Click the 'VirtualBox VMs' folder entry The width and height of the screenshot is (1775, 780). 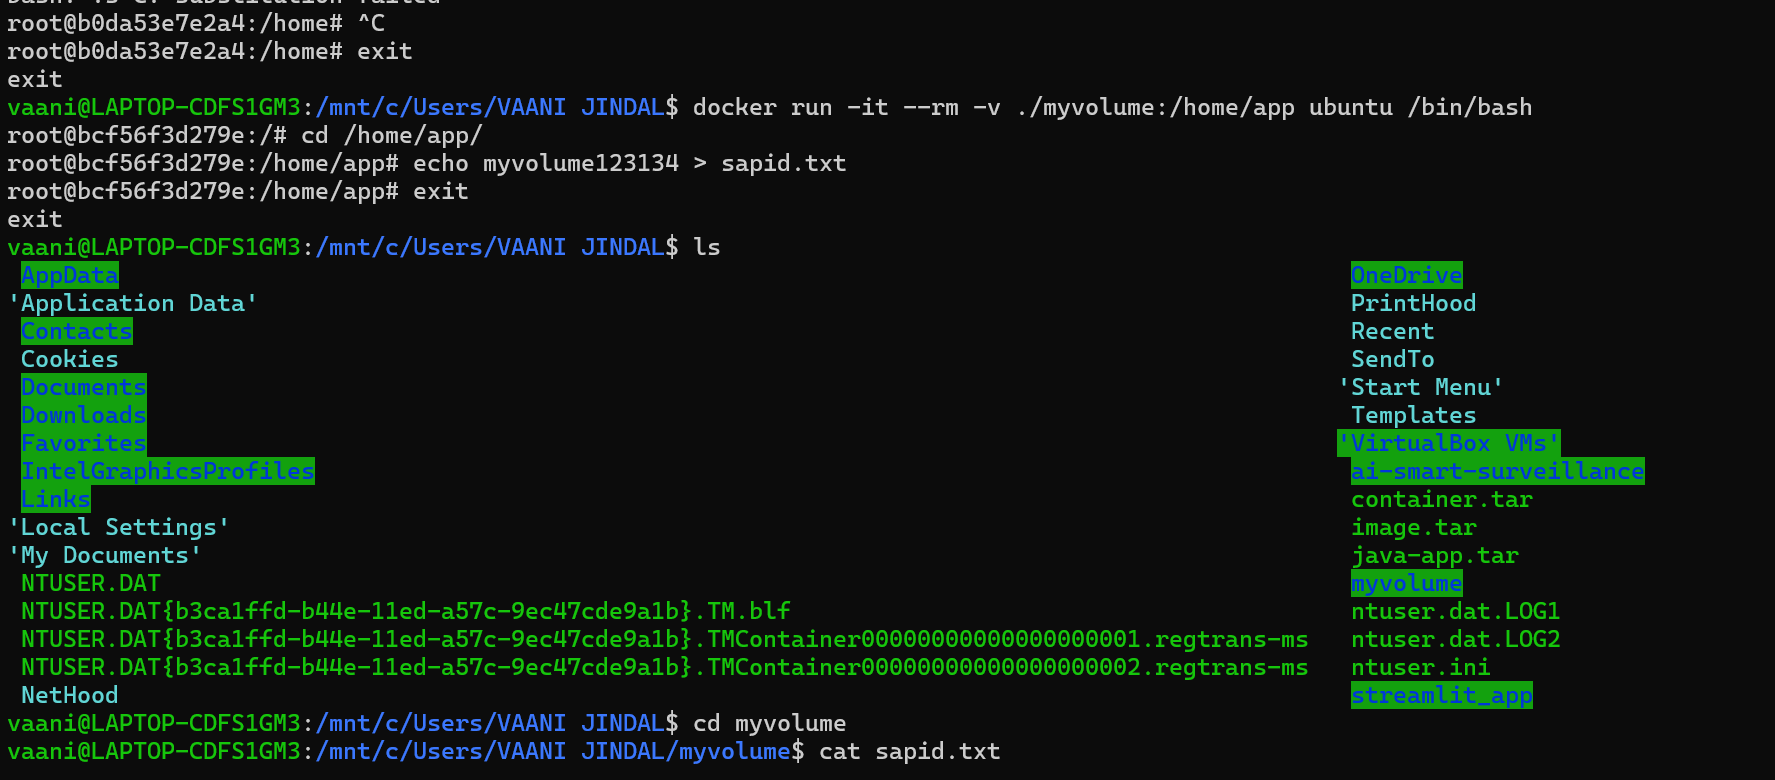1448,443
